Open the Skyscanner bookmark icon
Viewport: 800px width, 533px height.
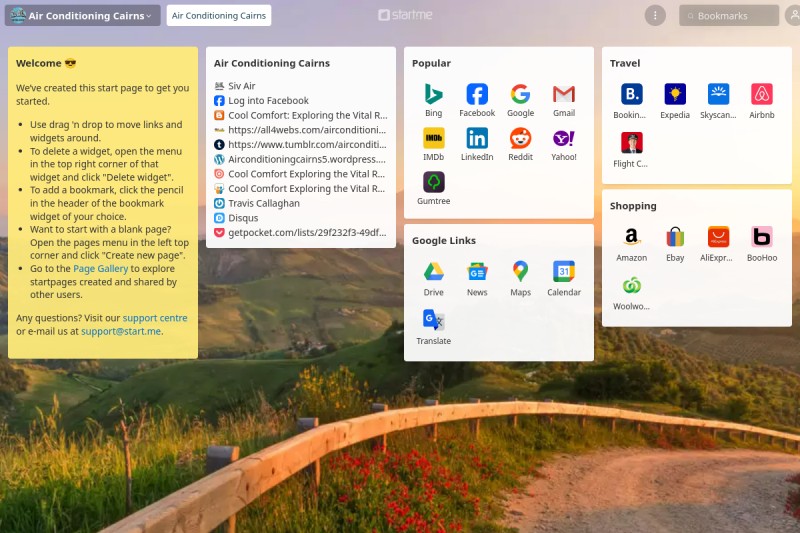click(x=718, y=94)
